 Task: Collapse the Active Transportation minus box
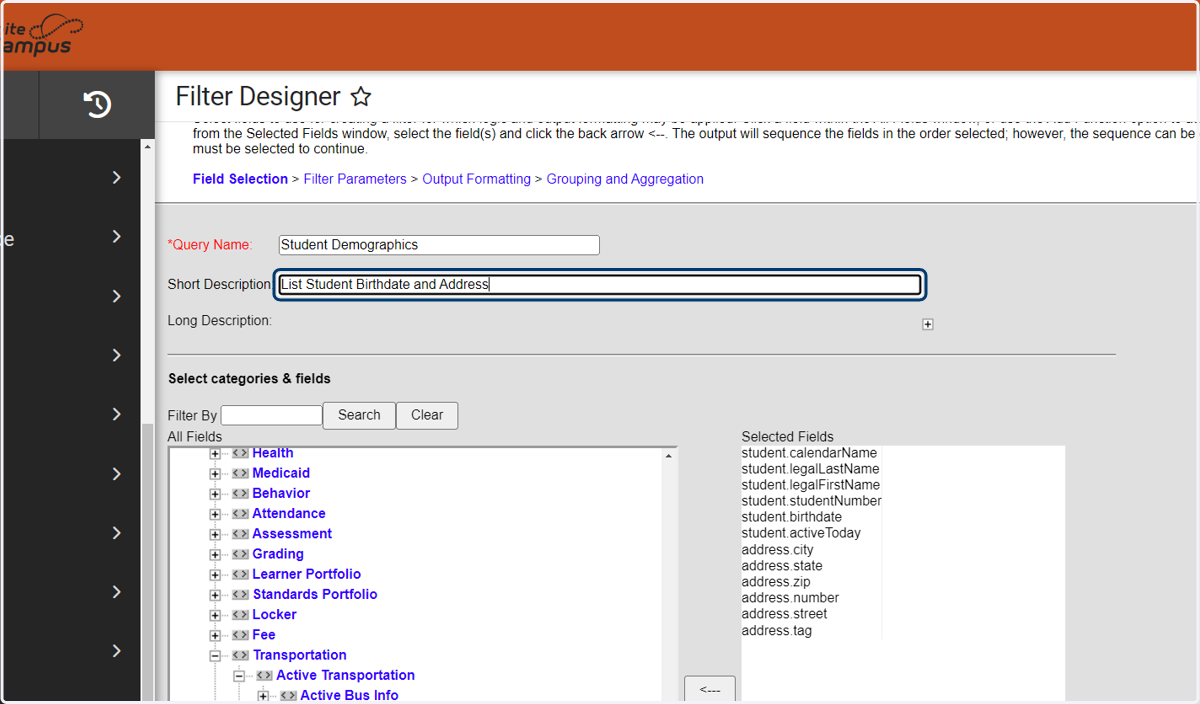239,676
